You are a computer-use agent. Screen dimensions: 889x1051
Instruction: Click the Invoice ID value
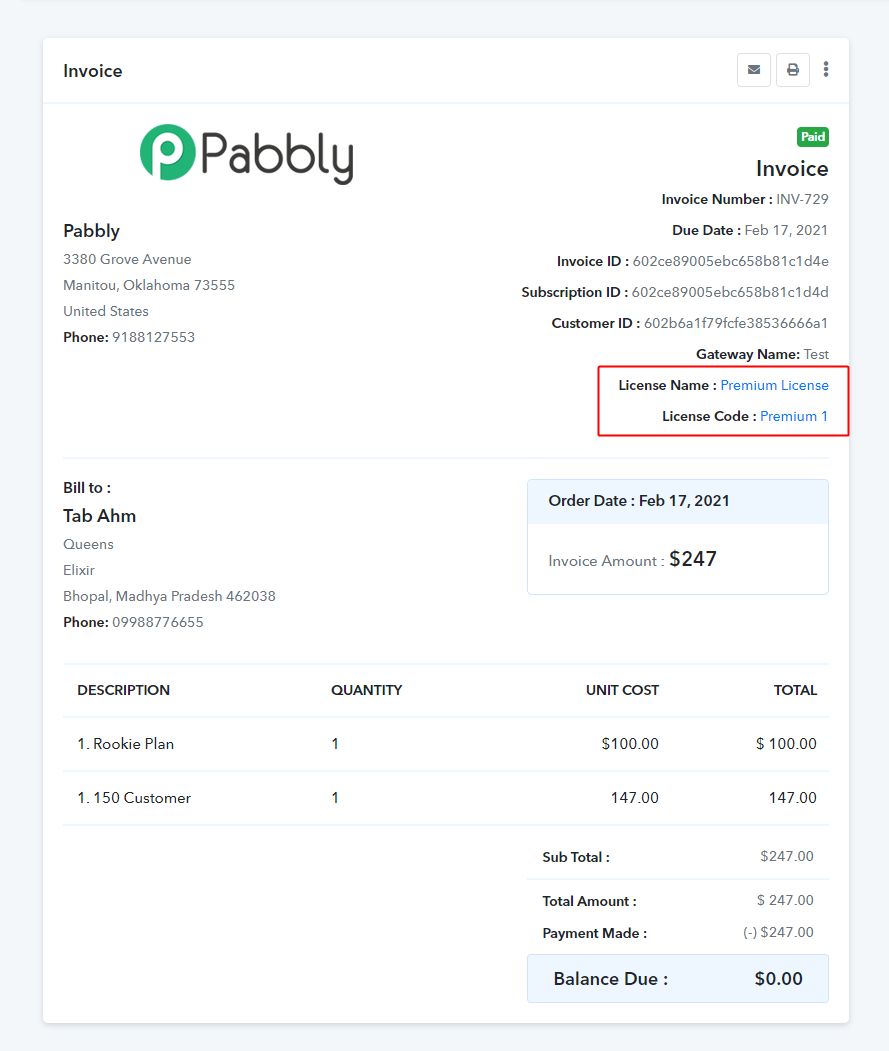[730, 261]
